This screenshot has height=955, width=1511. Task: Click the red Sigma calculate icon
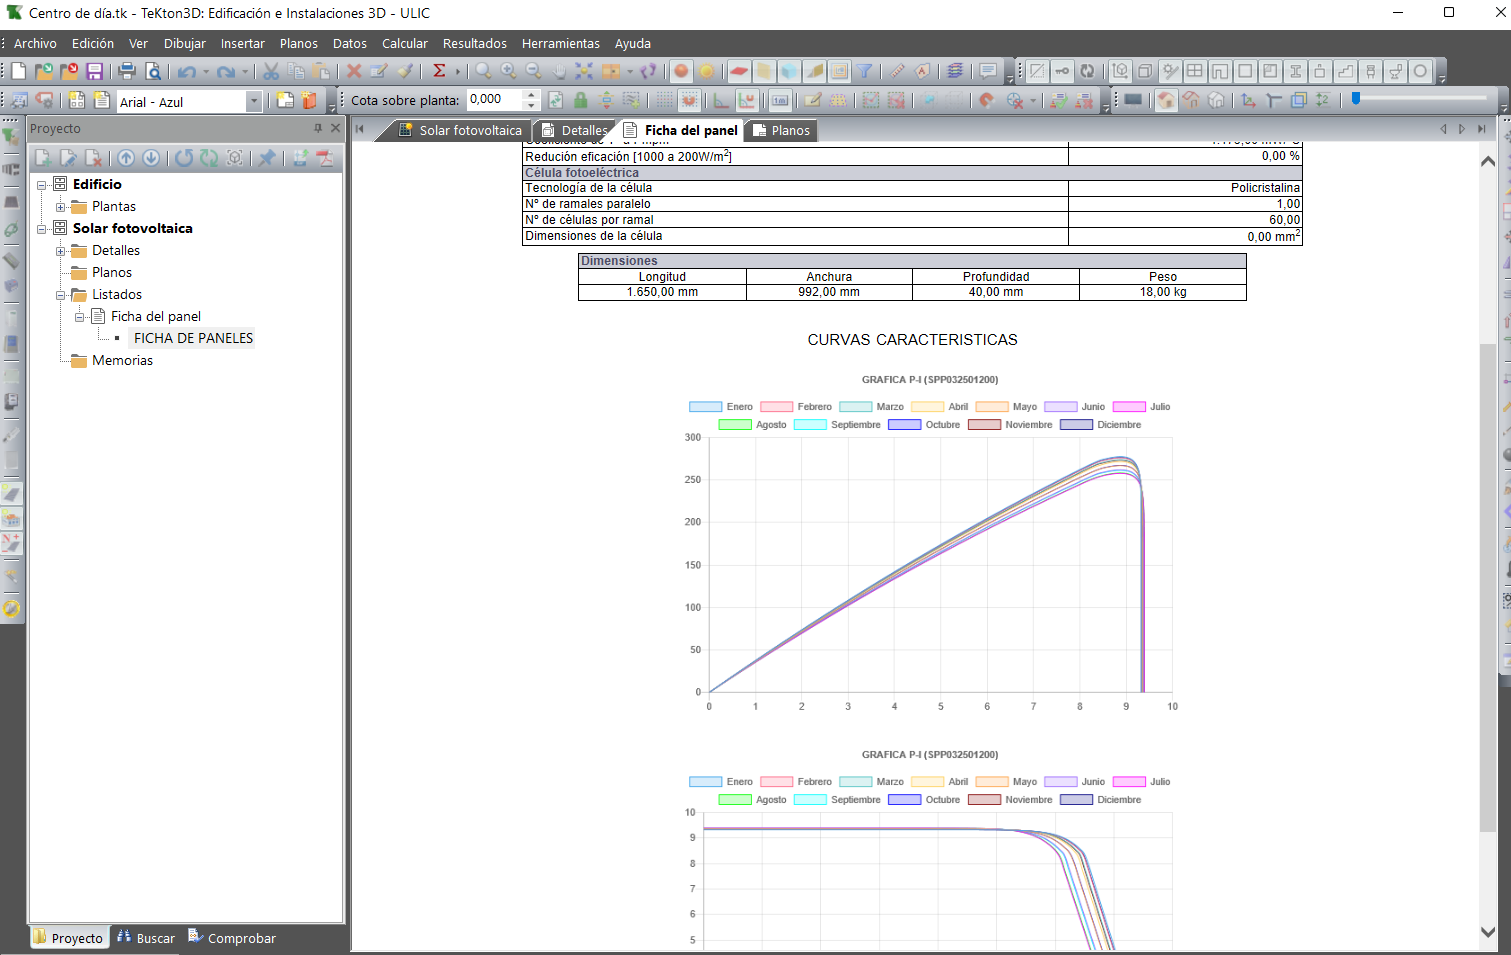click(x=439, y=71)
